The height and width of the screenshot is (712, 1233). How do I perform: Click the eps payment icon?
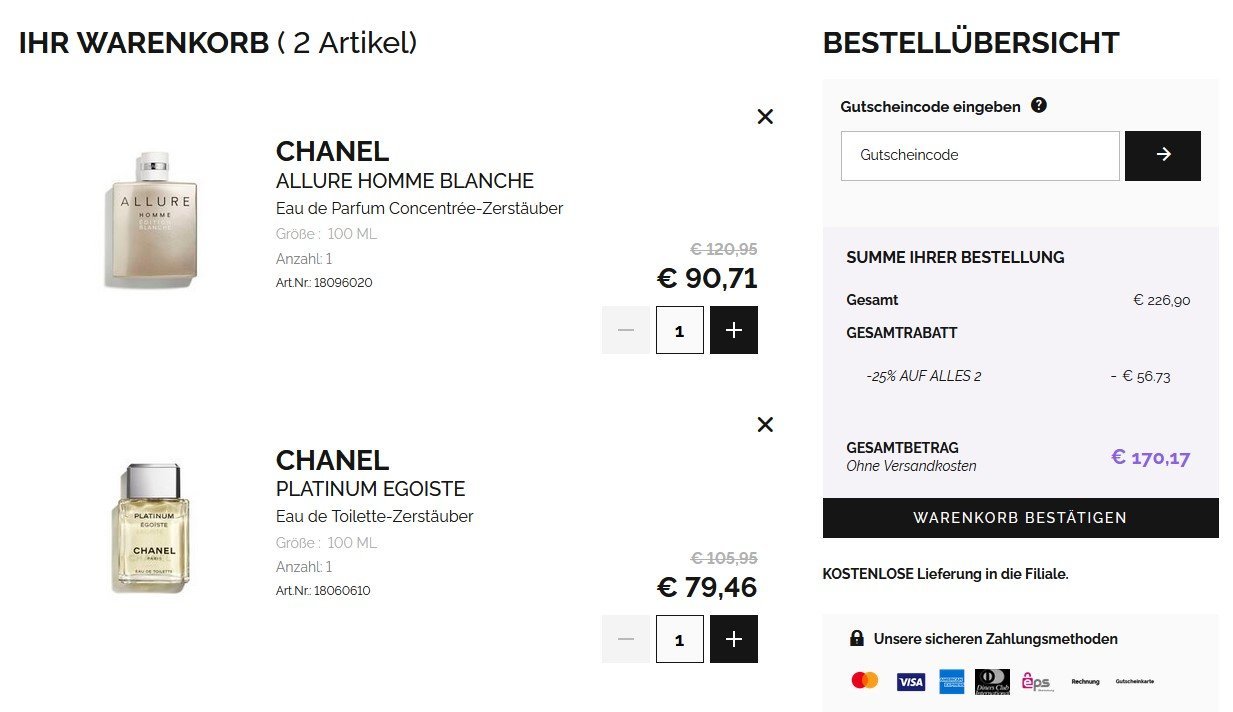coord(1036,682)
